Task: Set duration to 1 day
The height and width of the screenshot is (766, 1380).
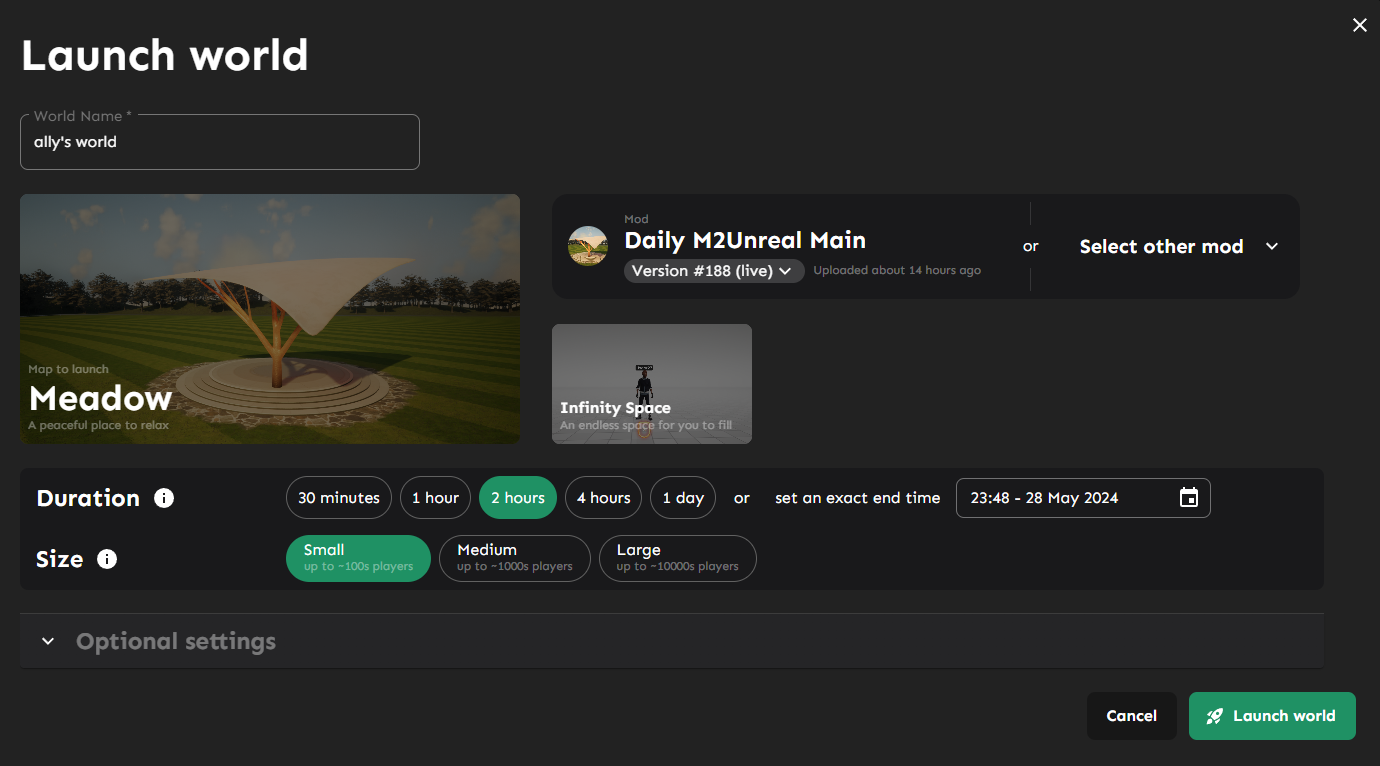Action: (x=683, y=498)
